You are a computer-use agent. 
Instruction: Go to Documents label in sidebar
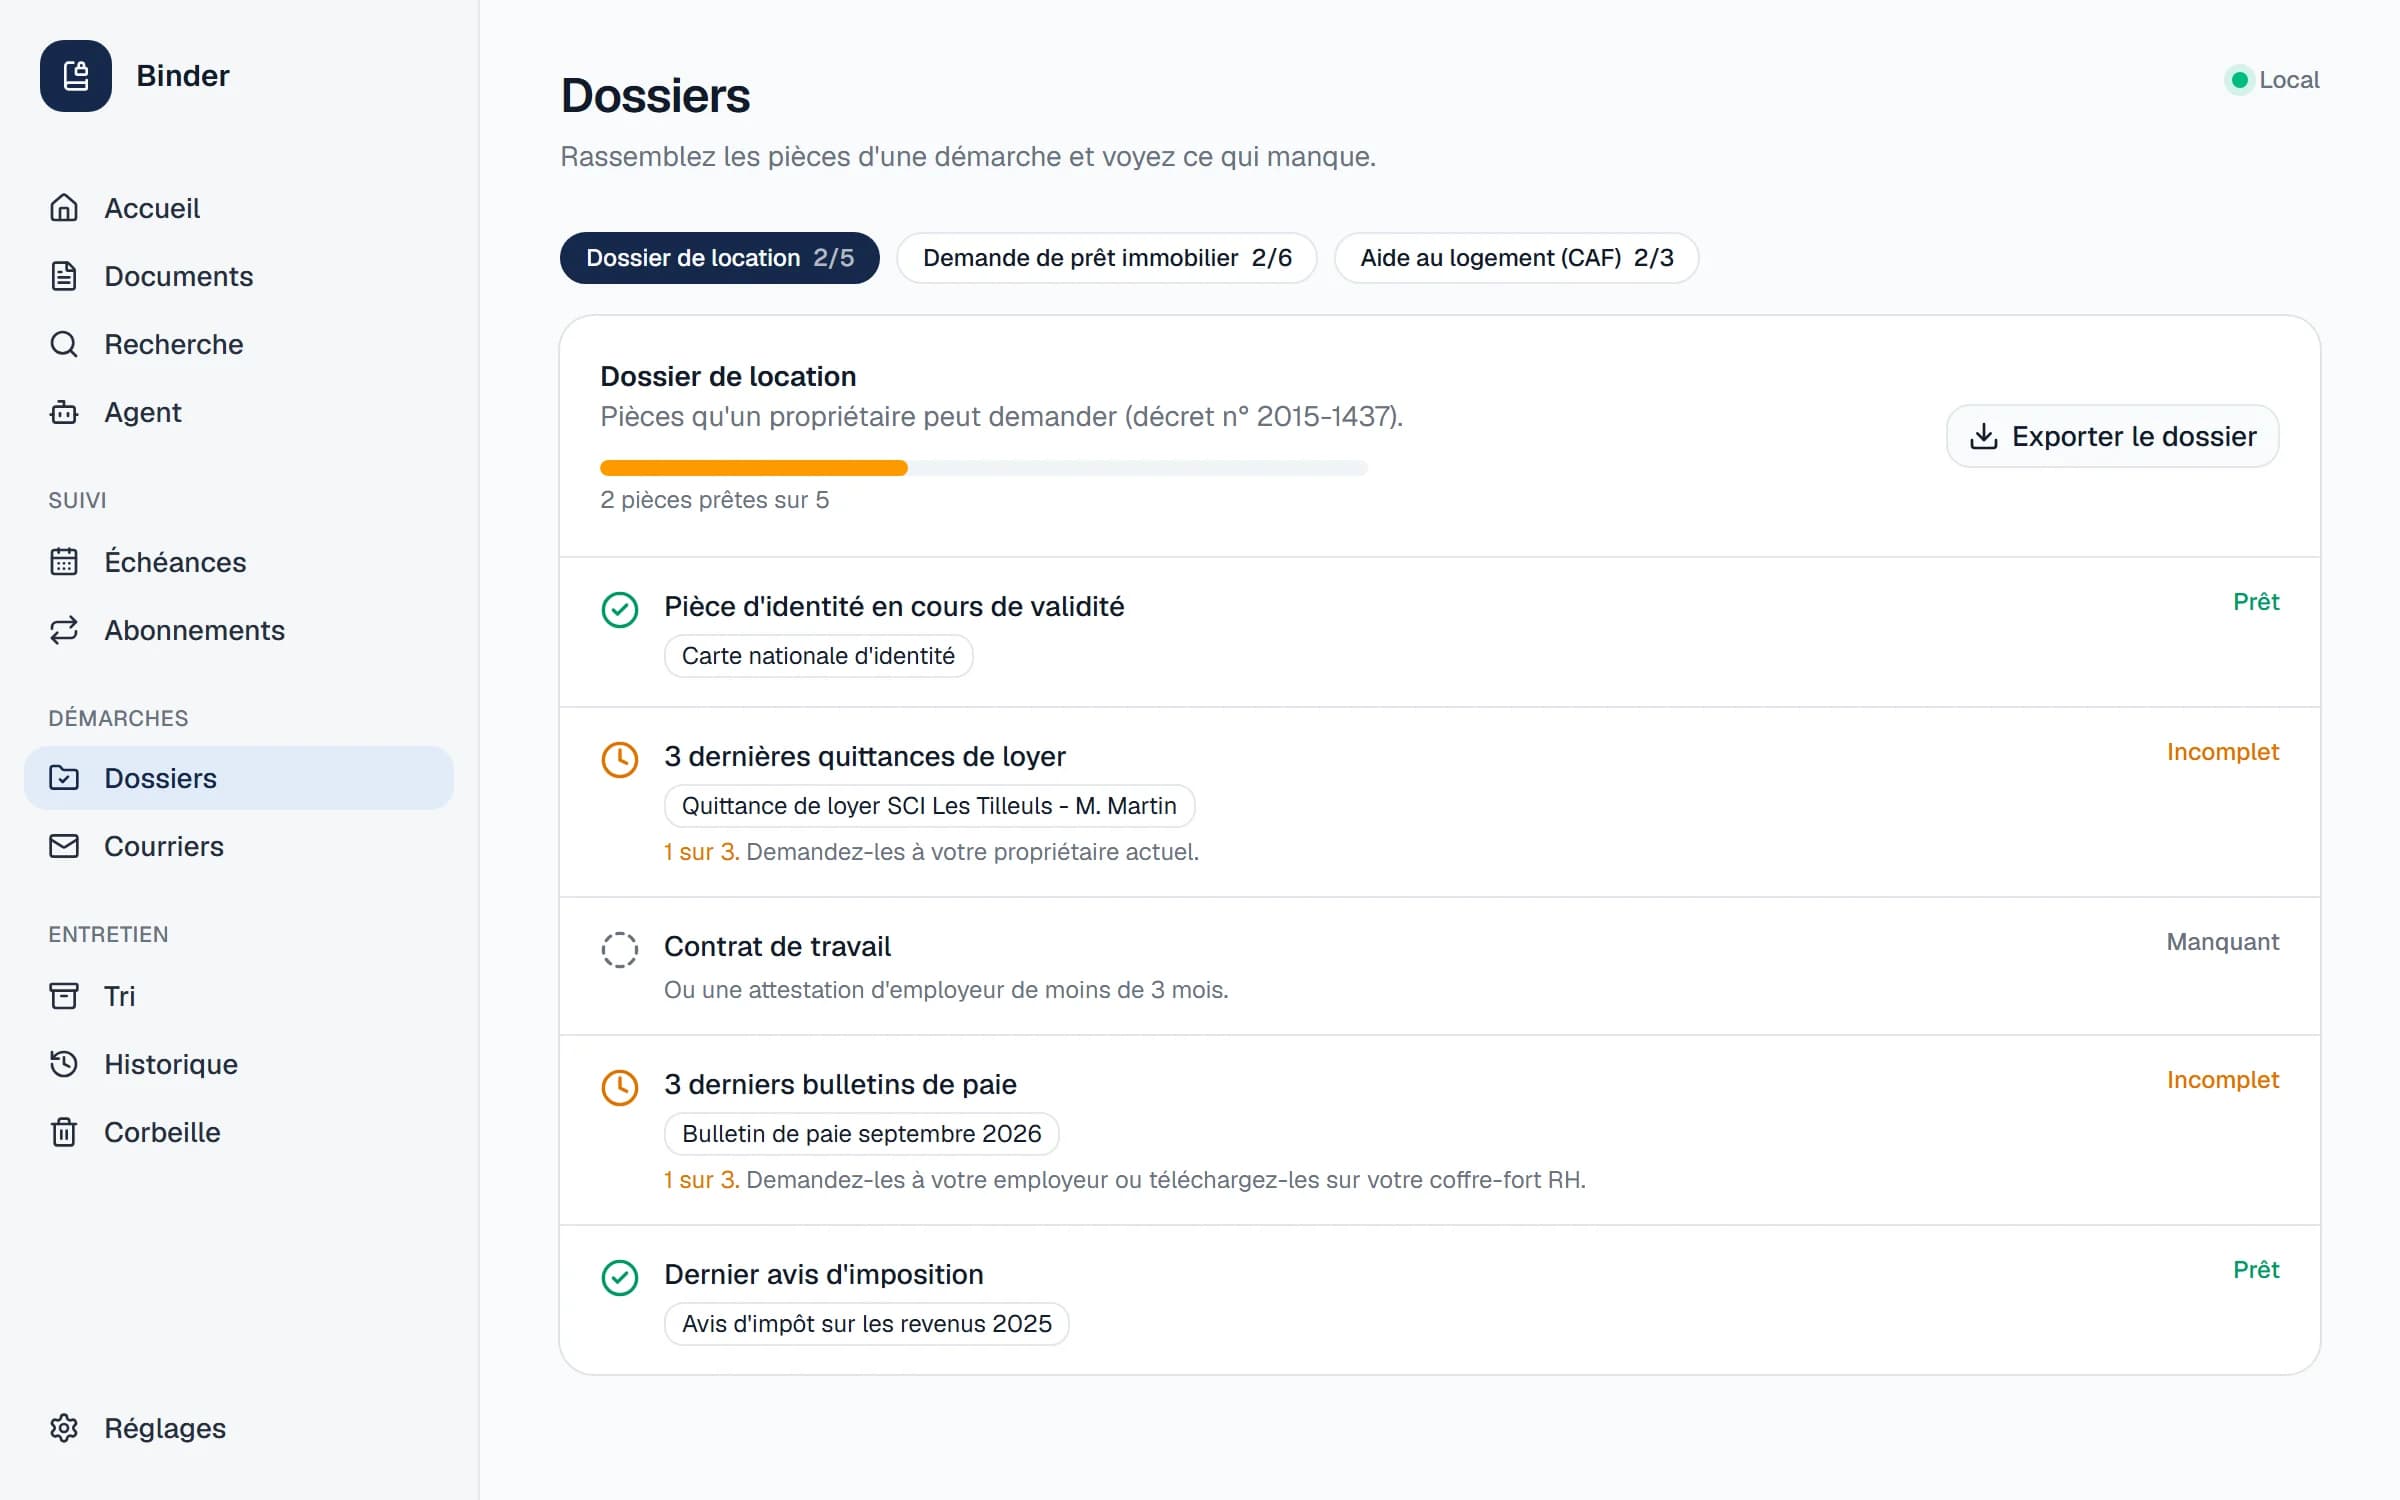tap(179, 276)
